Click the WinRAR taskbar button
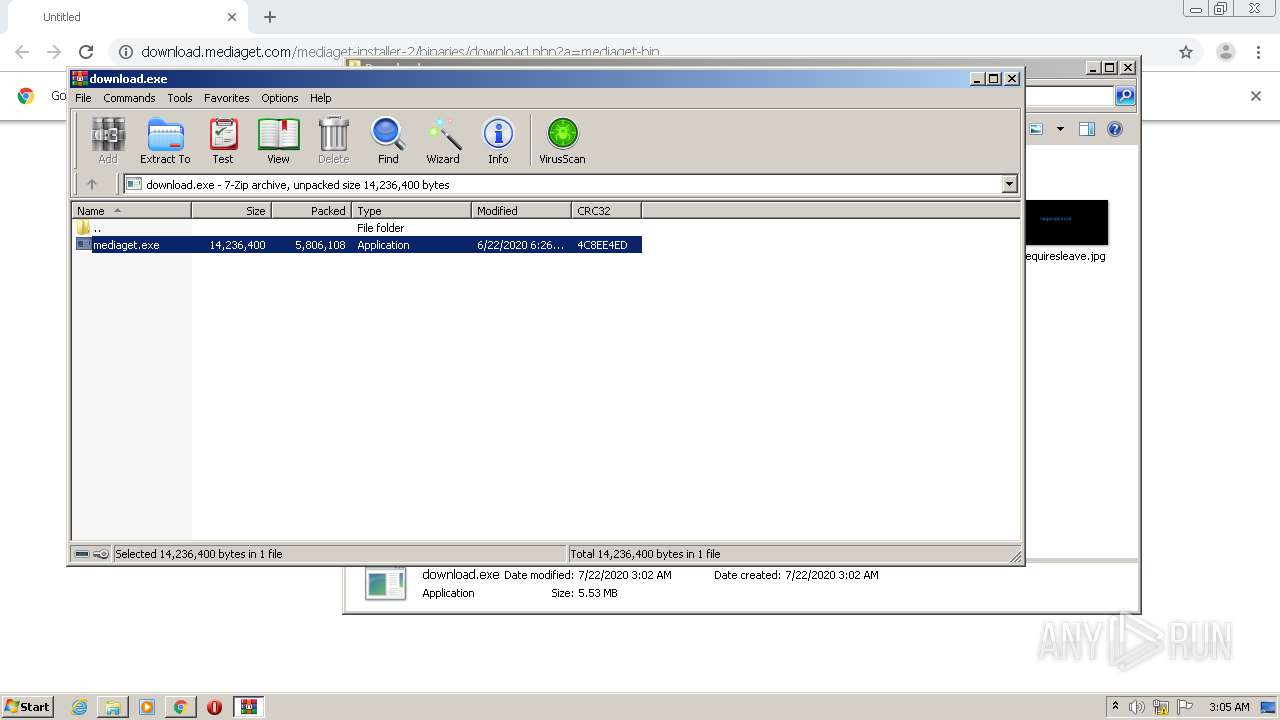Image resolution: width=1280 pixels, height=720 pixels. [x=249, y=707]
